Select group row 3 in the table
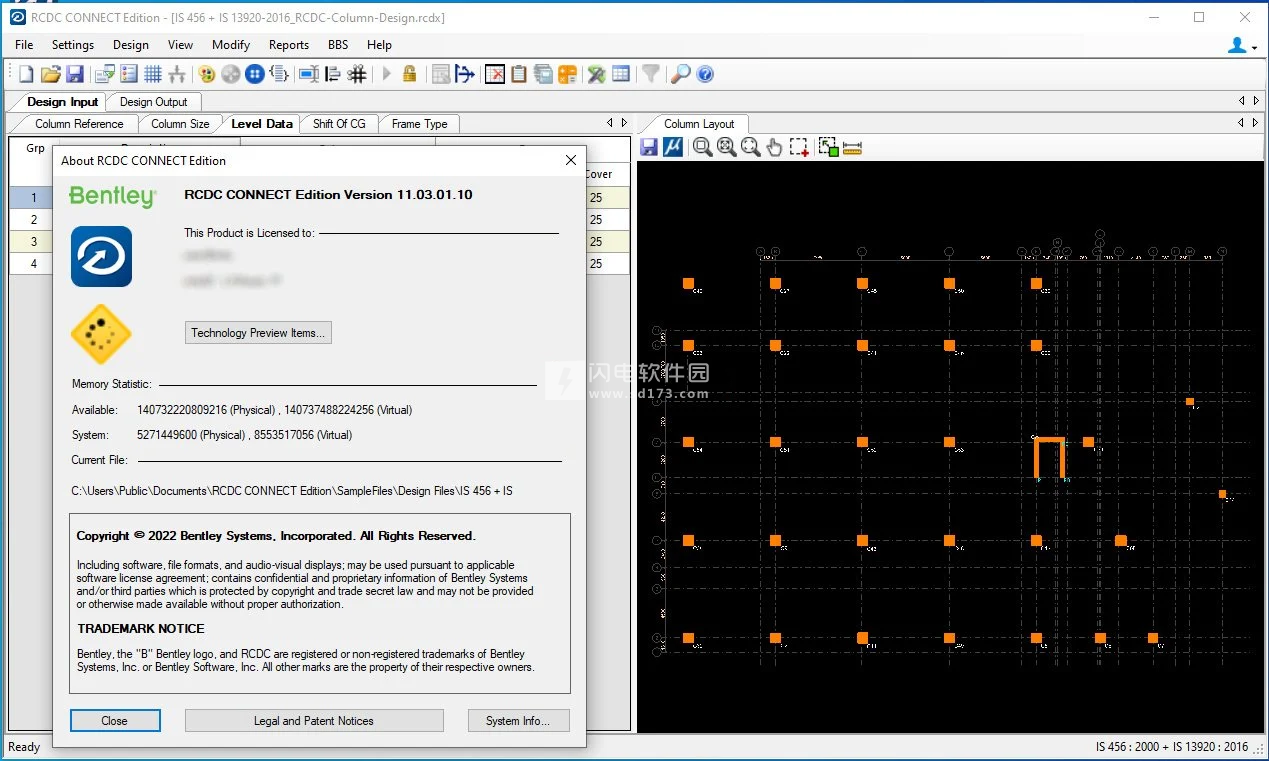Viewport: 1269px width, 761px height. pyautogui.click(x=34, y=242)
